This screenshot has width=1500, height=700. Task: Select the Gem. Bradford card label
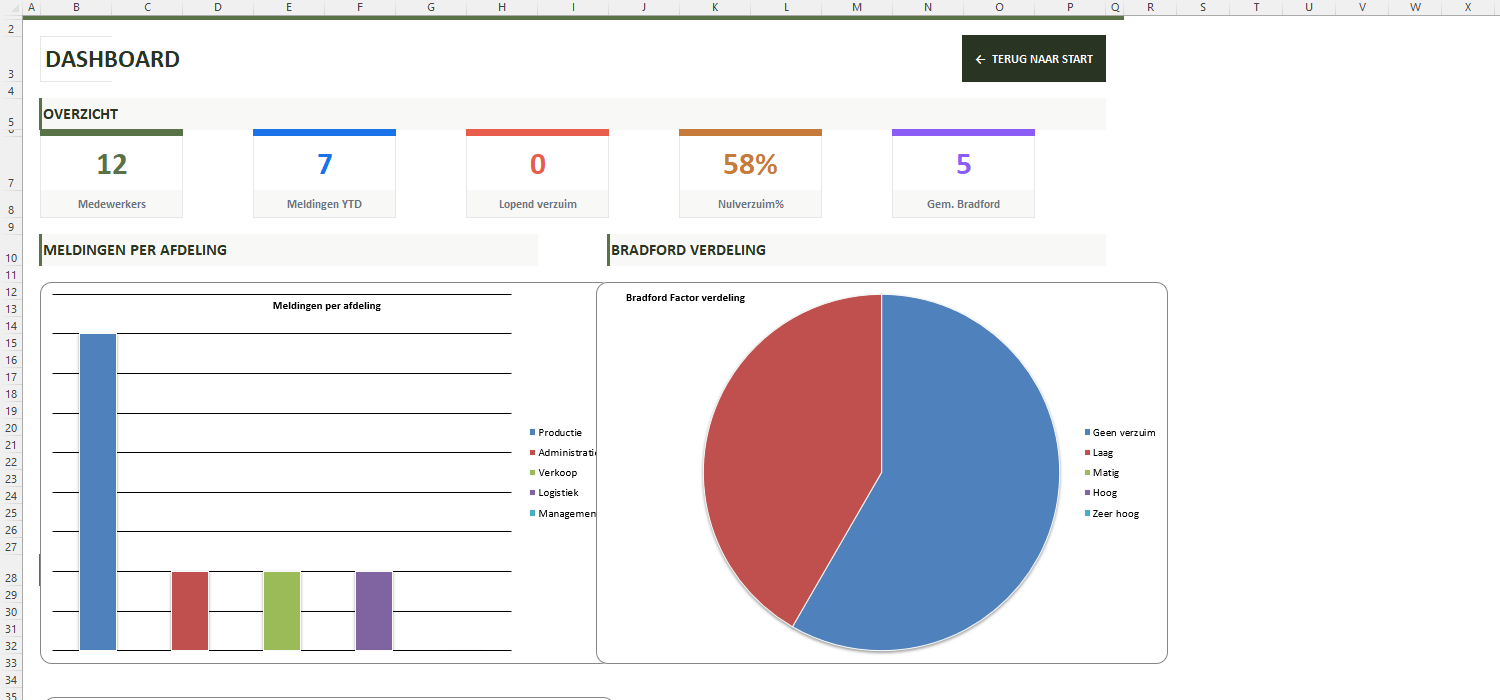coord(964,204)
